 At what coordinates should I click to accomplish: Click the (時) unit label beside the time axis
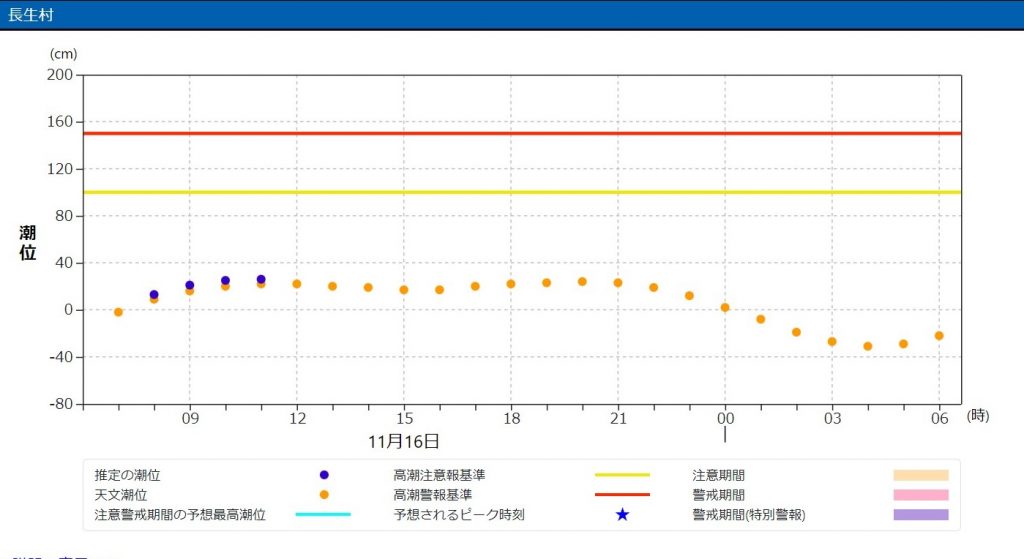point(978,415)
